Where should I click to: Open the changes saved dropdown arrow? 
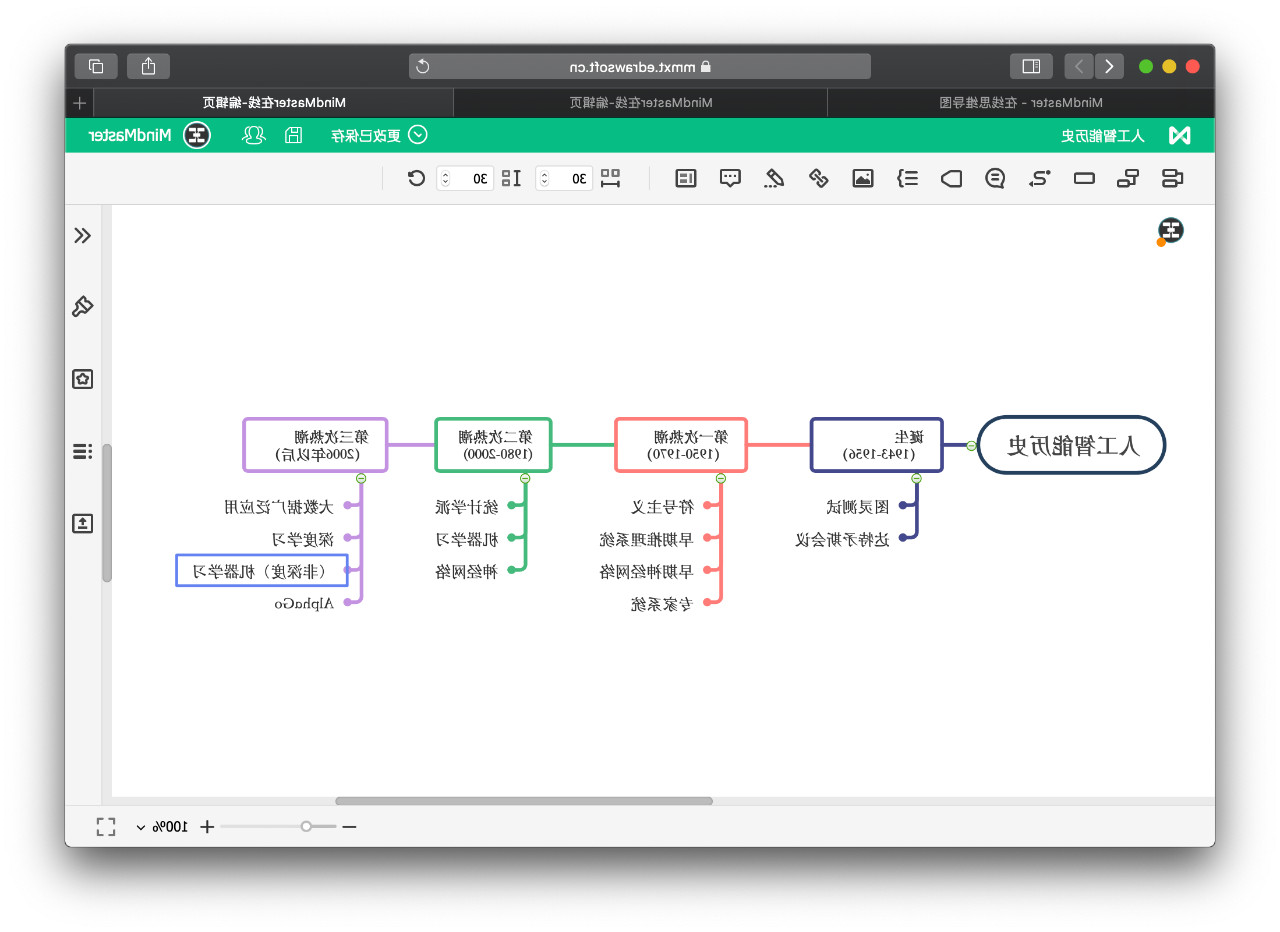[x=419, y=135]
